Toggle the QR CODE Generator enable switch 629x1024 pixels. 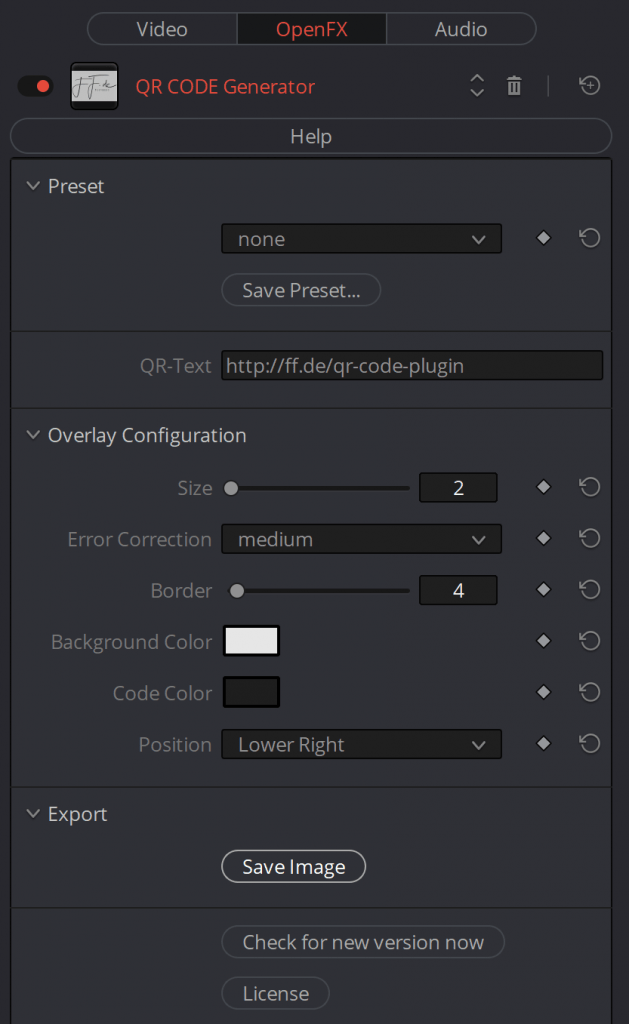(x=34, y=86)
